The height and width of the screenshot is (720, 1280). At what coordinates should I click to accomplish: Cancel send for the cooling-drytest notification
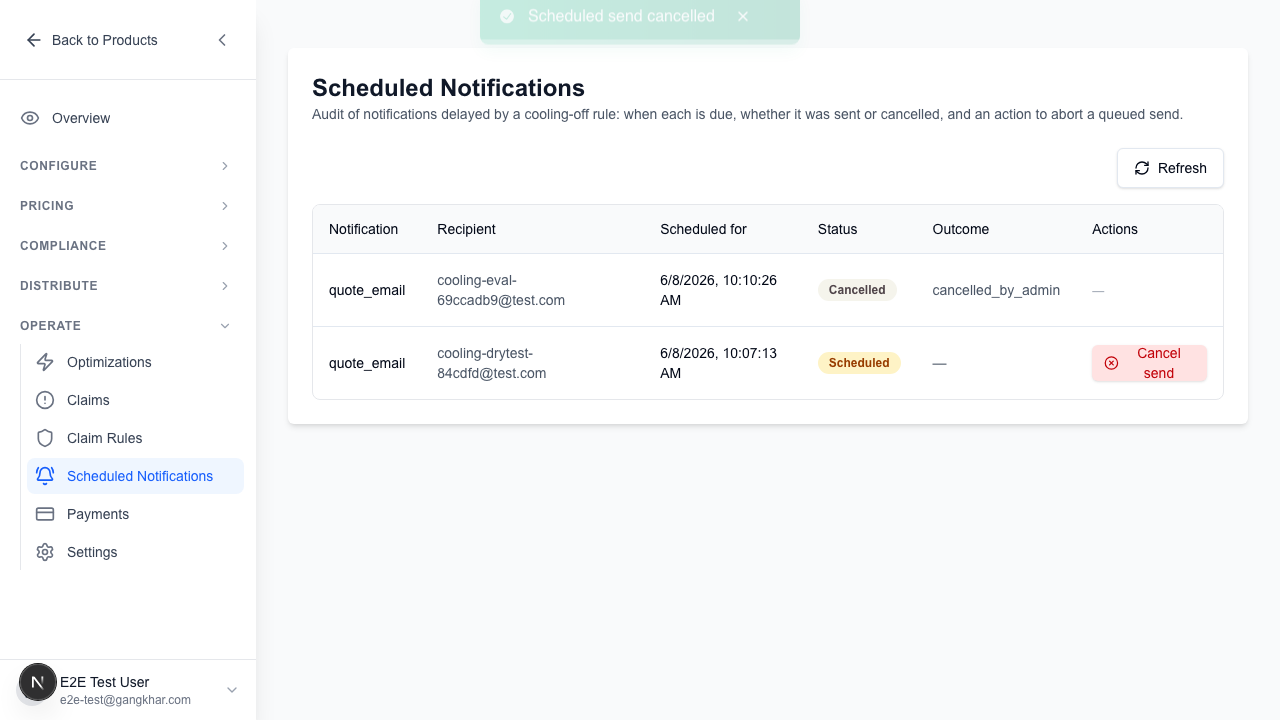click(x=1149, y=363)
